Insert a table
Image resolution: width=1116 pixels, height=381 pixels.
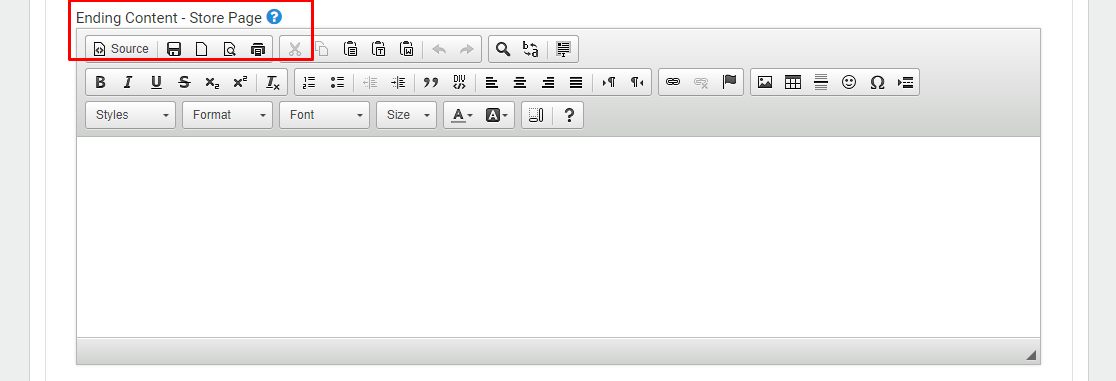pyautogui.click(x=793, y=82)
